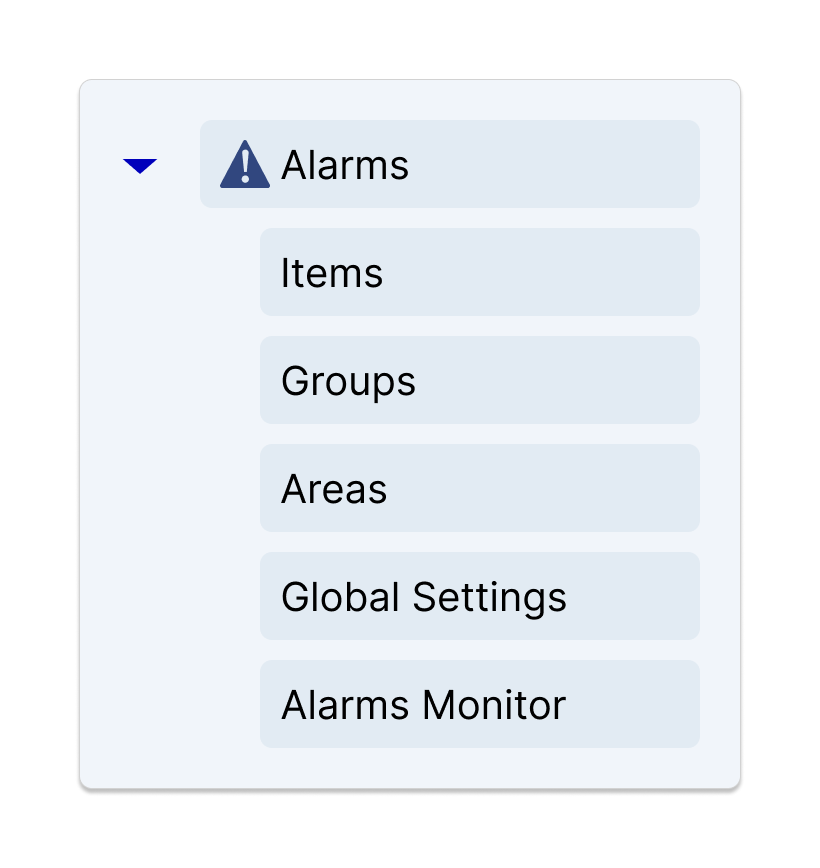Go to alarm Groups page

[480, 380]
